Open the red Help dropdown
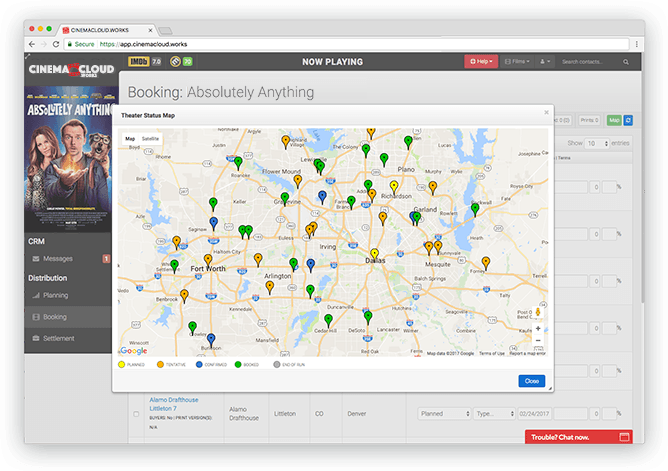The height and width of the screenshot is (471, 668). point(480,62)
